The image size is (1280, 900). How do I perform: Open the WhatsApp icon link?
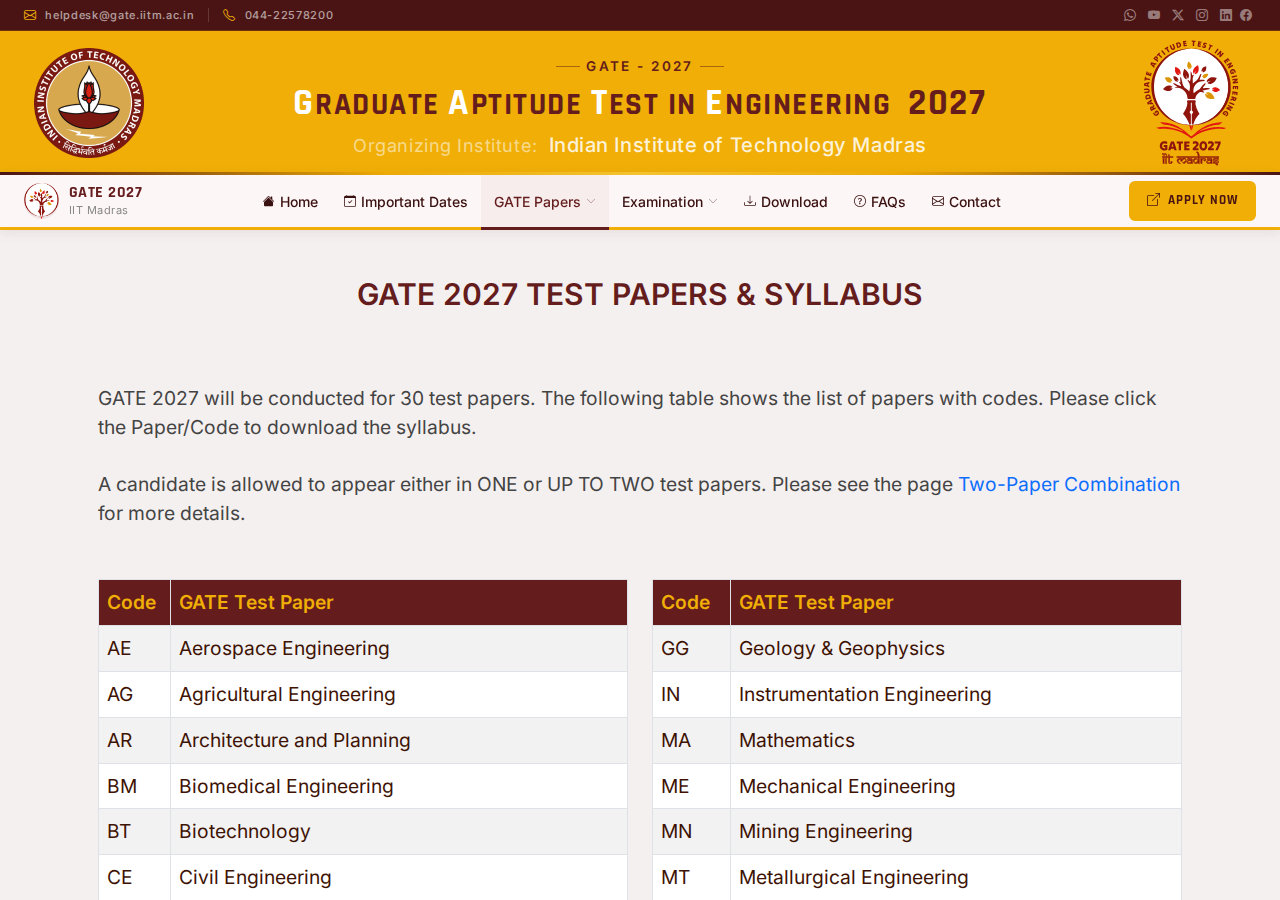(1130, 15)
